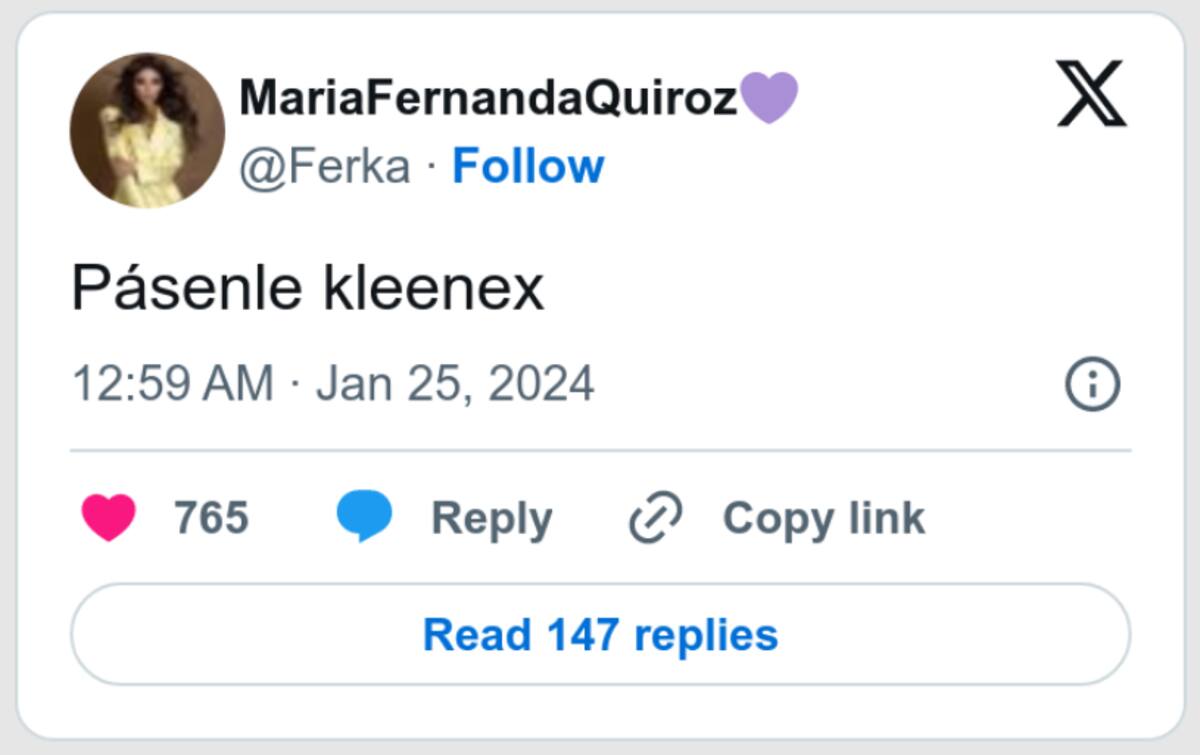Click the 12:59 AM time text

[172, 384]
